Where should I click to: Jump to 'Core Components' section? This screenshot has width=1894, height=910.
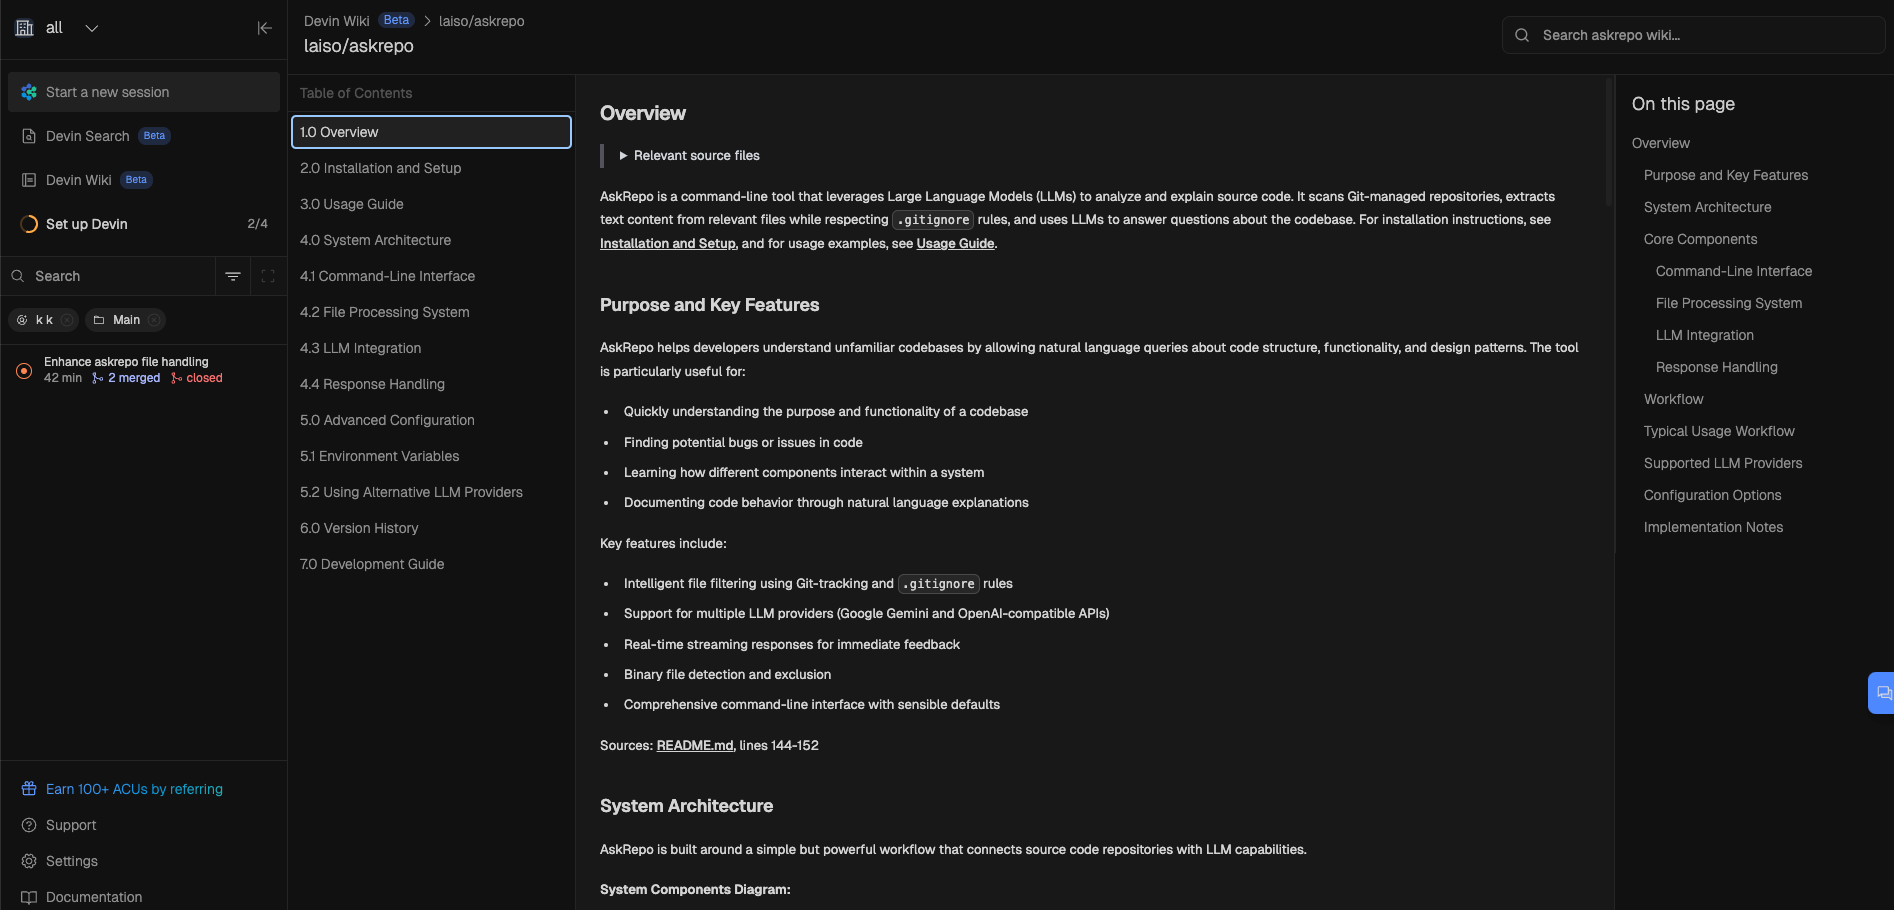click(x=1700, y=239)
